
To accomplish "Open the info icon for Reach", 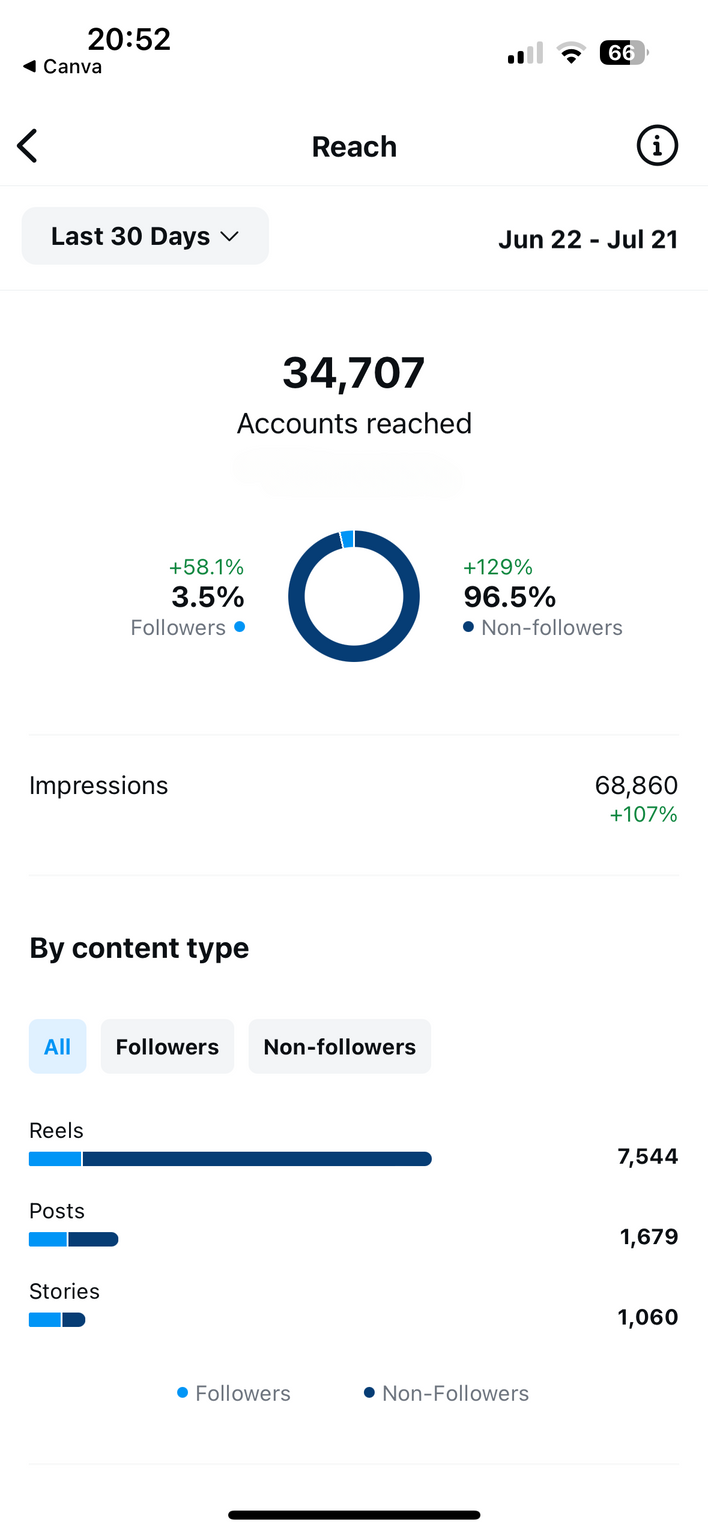I will (657, 146).
